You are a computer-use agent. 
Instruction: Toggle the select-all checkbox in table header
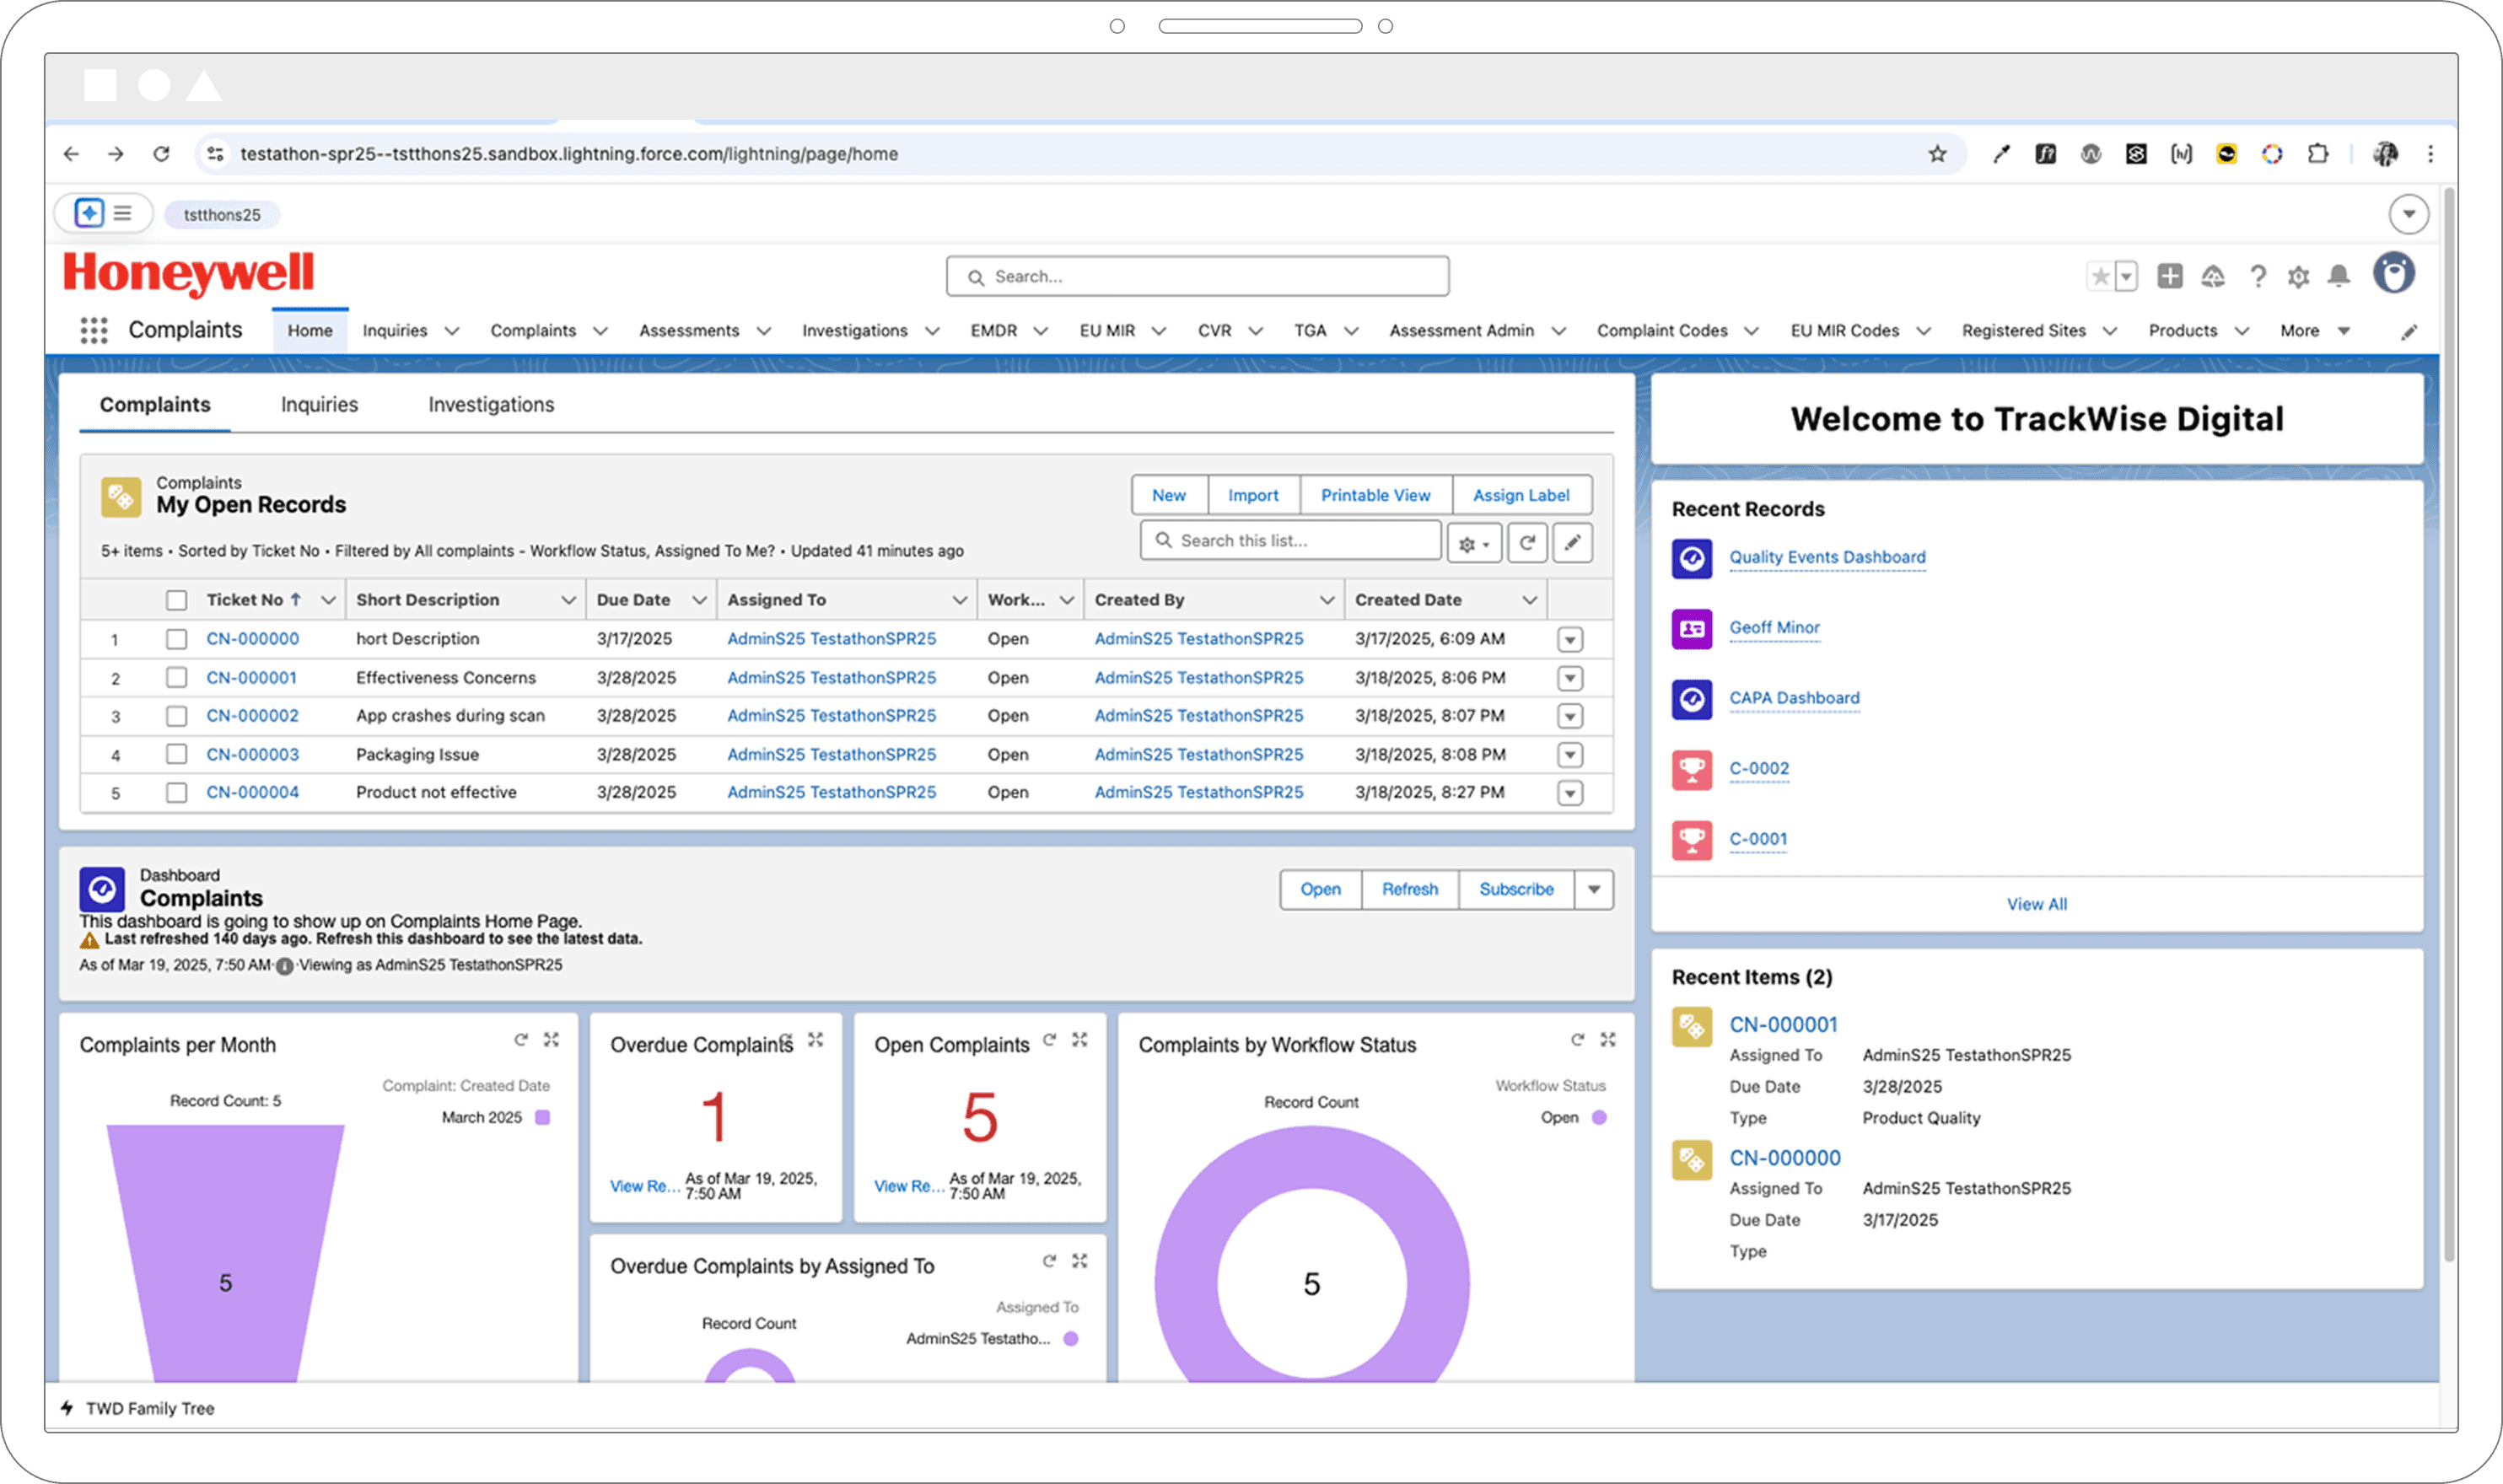pyautogui.click(x=177, y=600)
